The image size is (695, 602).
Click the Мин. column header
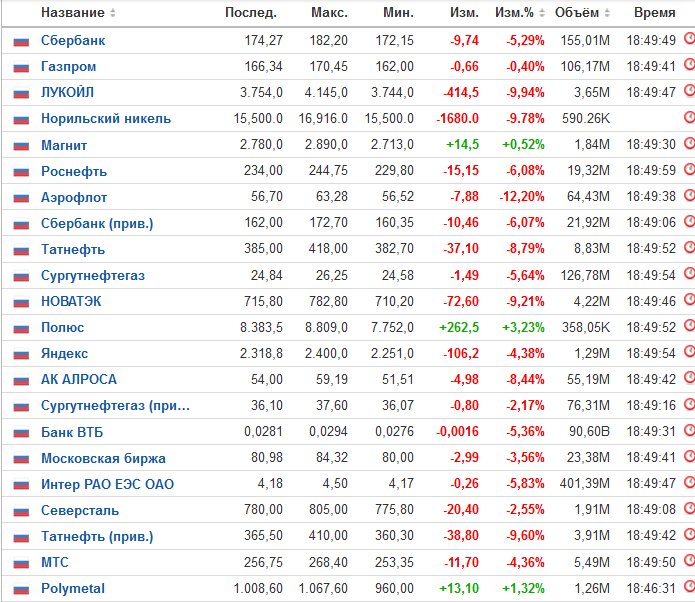(398, 12)
